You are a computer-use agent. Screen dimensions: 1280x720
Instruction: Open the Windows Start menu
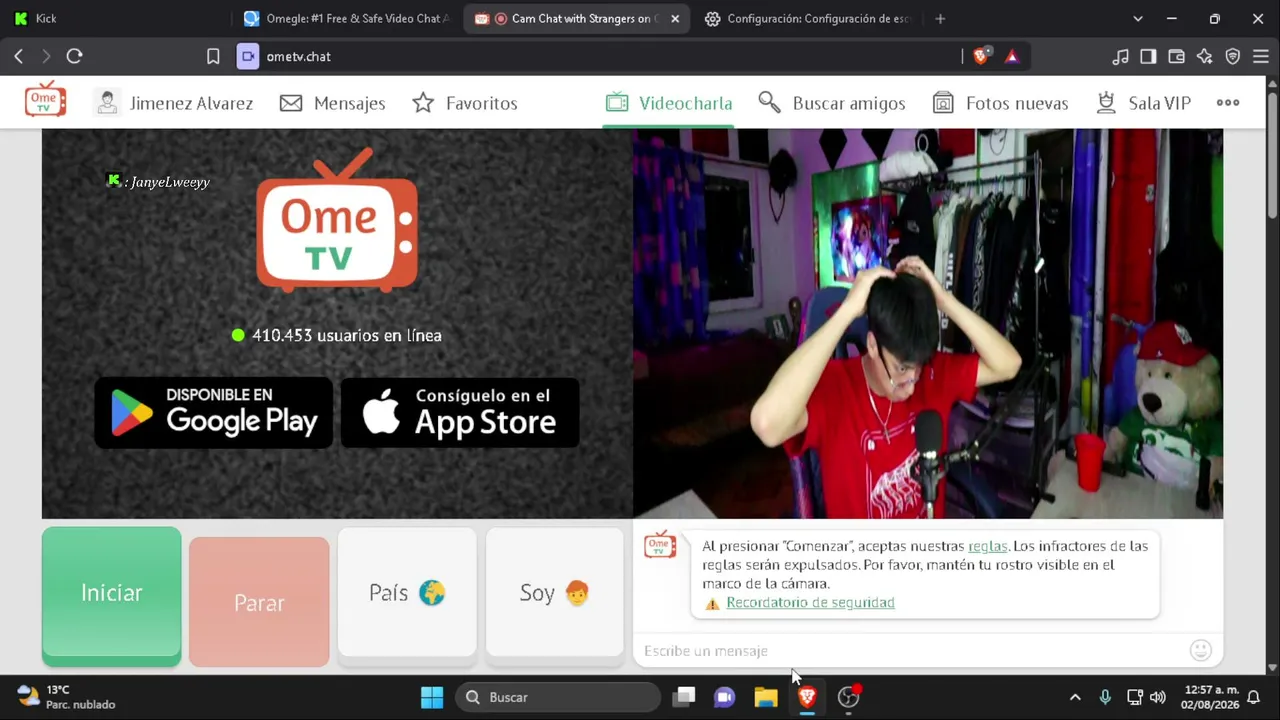pos(432,697)
